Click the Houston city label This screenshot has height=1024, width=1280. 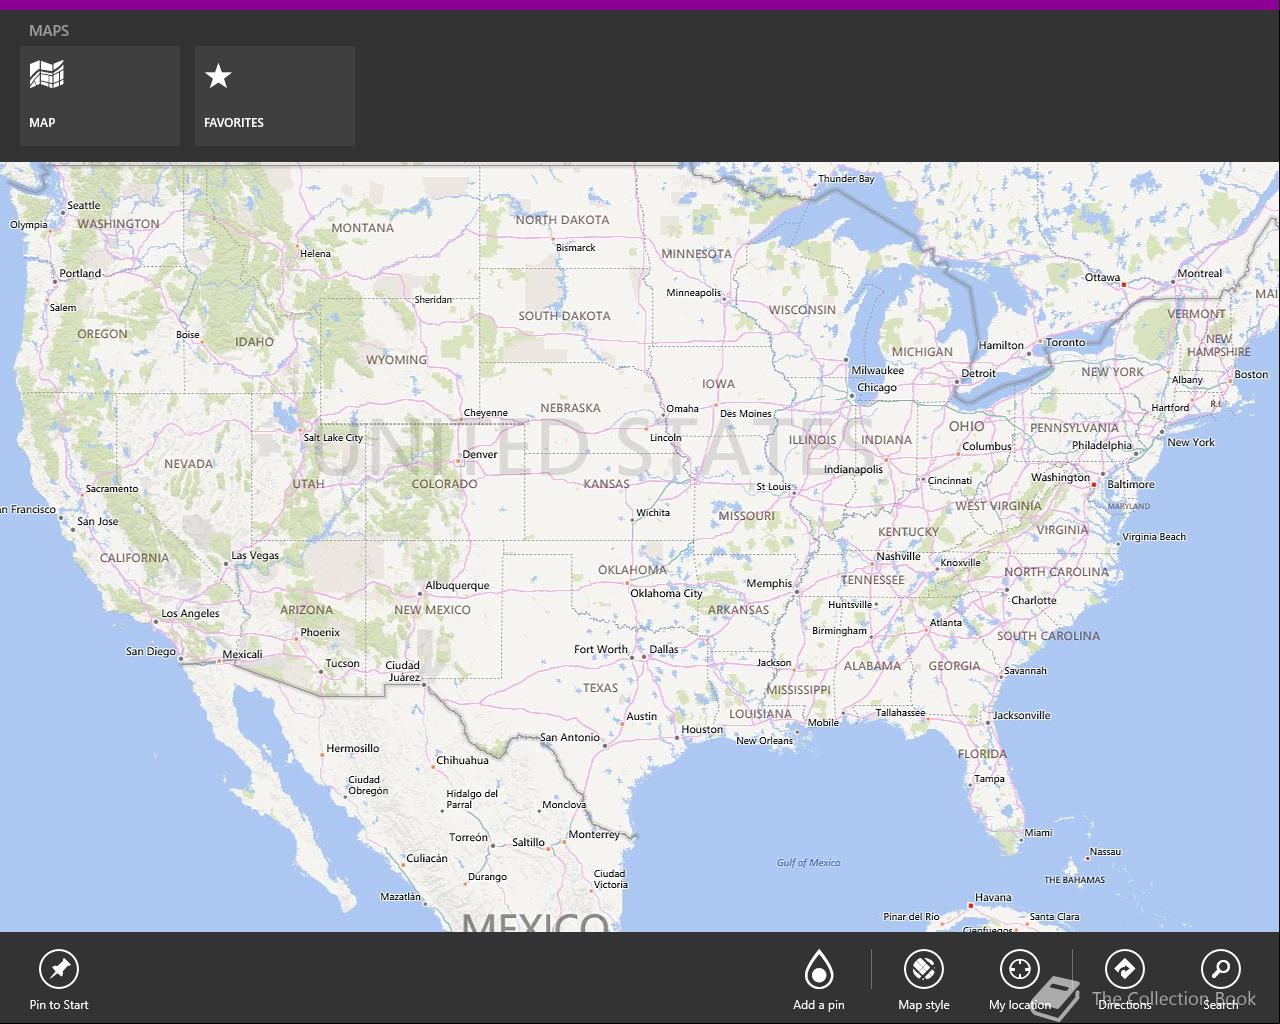click(702, 730)
